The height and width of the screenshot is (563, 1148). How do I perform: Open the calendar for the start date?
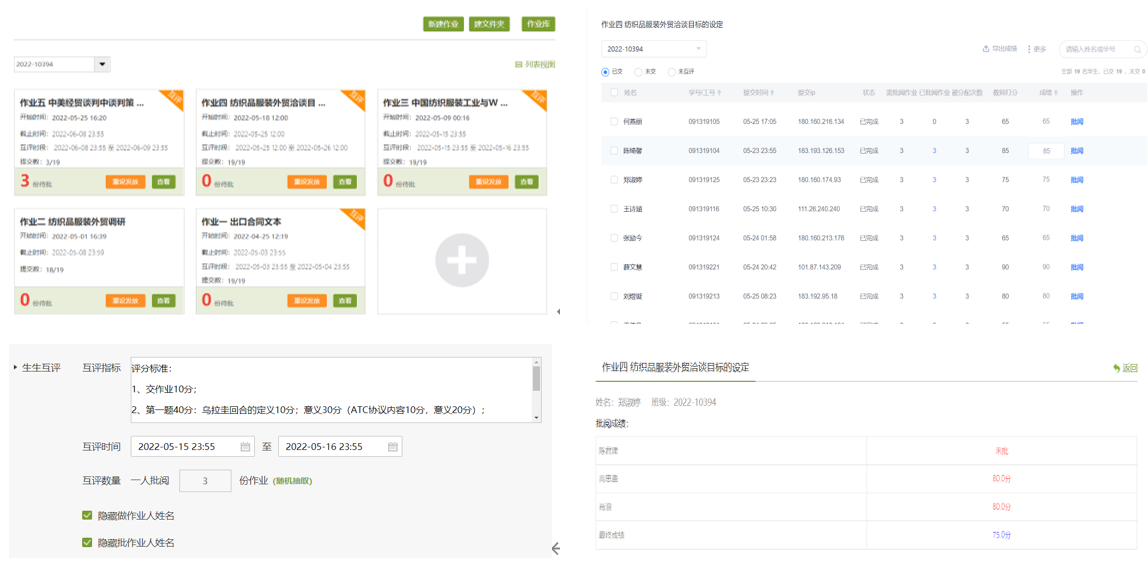tap(245, 447)
